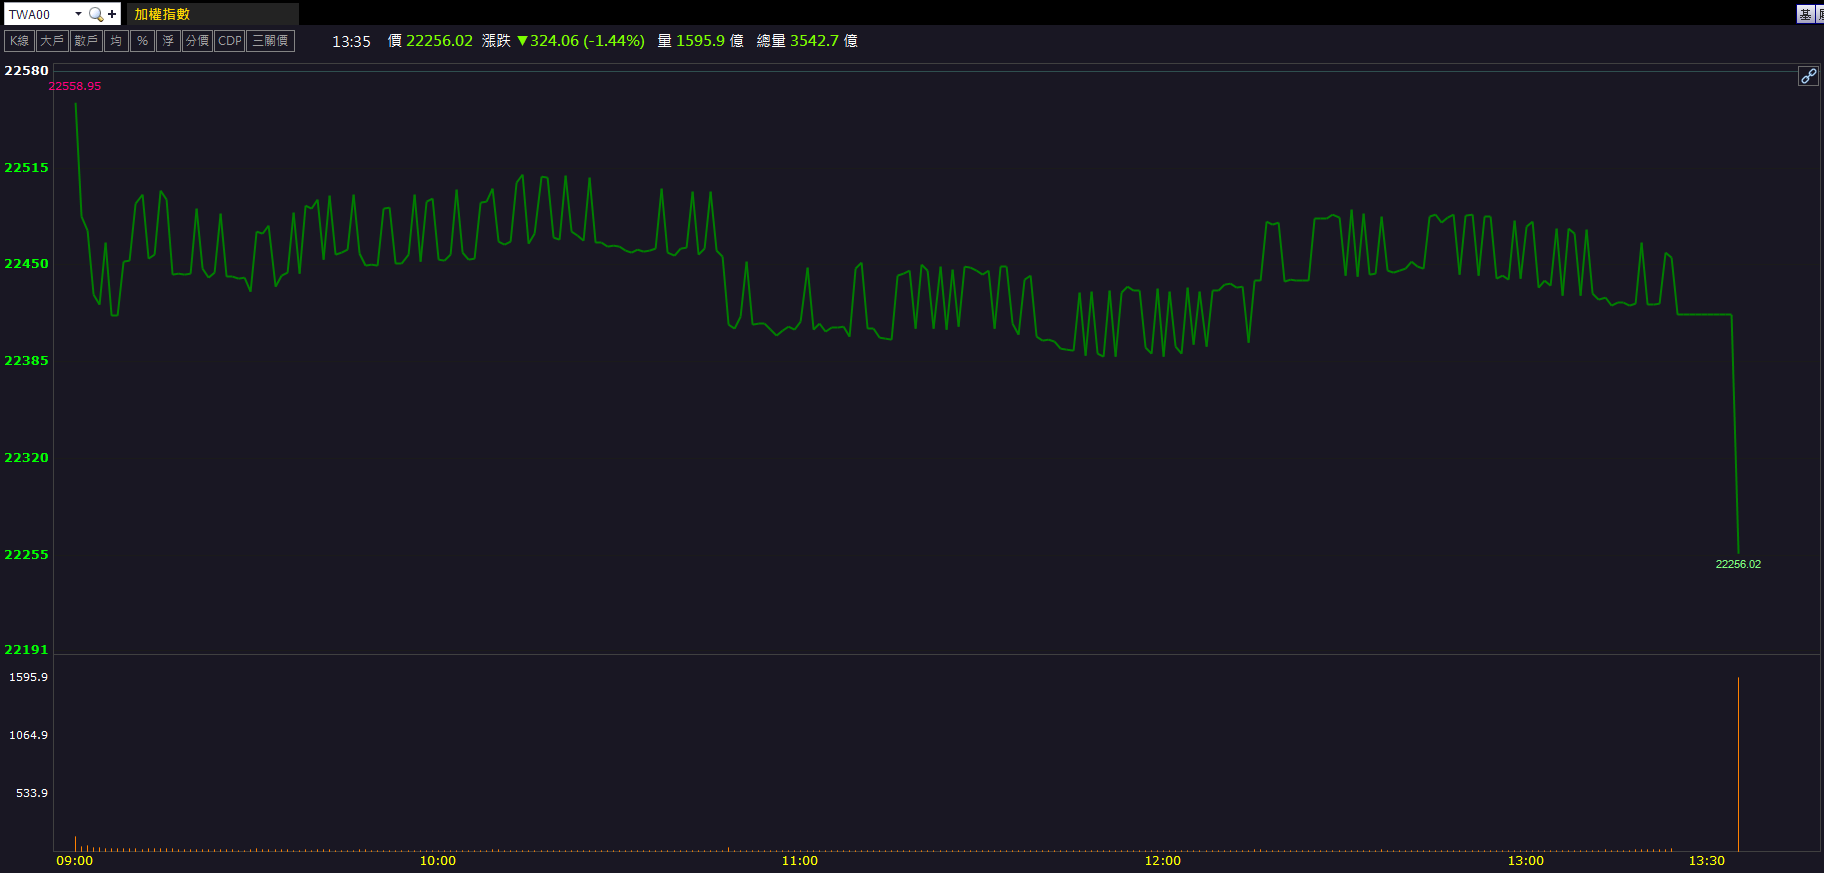1824x873 pixels.
Task: Click the 22320 price axis label
Action: click(x=26, y=458)
